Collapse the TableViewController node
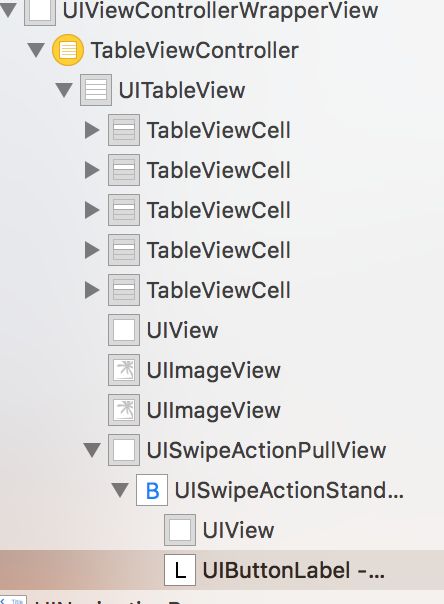Screen dimensions: 444x604 click(x=37, y=50)
